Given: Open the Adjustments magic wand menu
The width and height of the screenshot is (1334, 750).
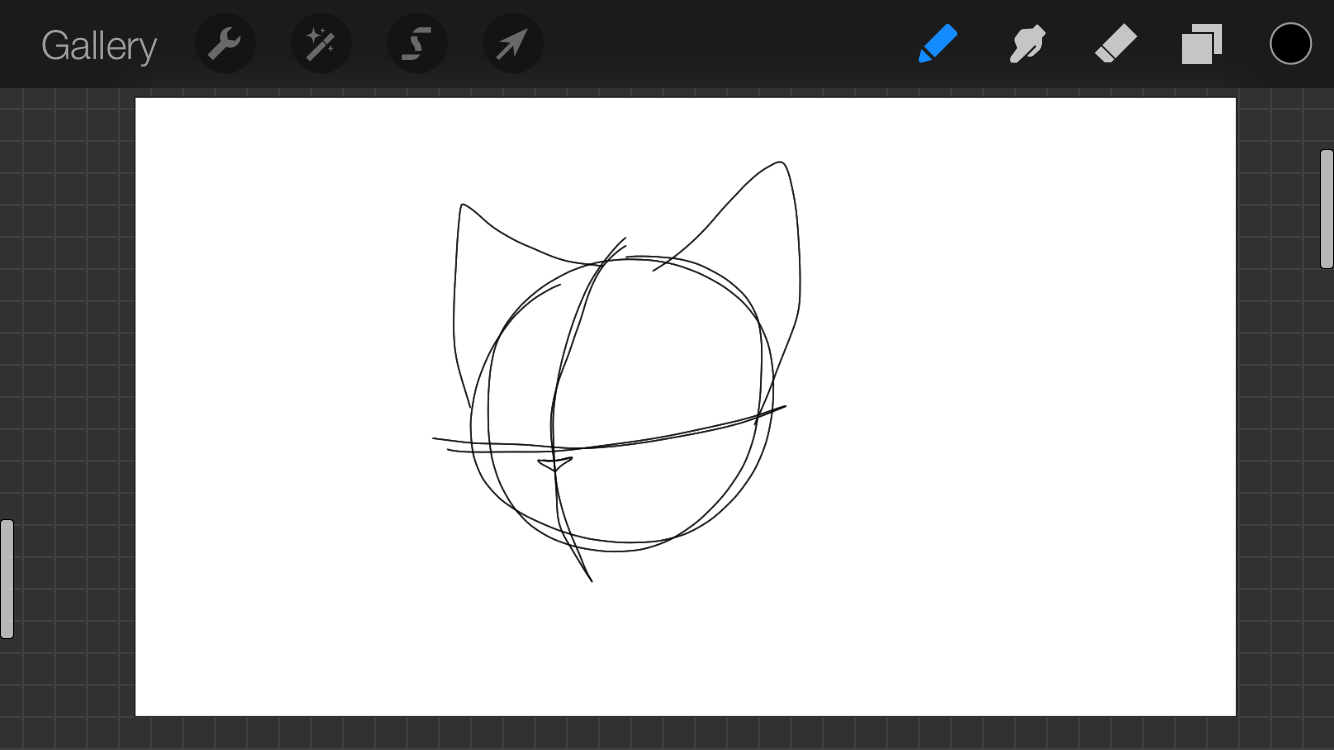Looking at the screenshot, I should [321, 44].
